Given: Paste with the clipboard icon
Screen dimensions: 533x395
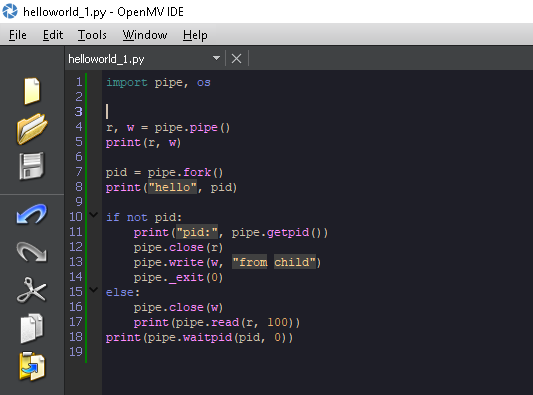Looking at the screenshot, I should point(32,366).
